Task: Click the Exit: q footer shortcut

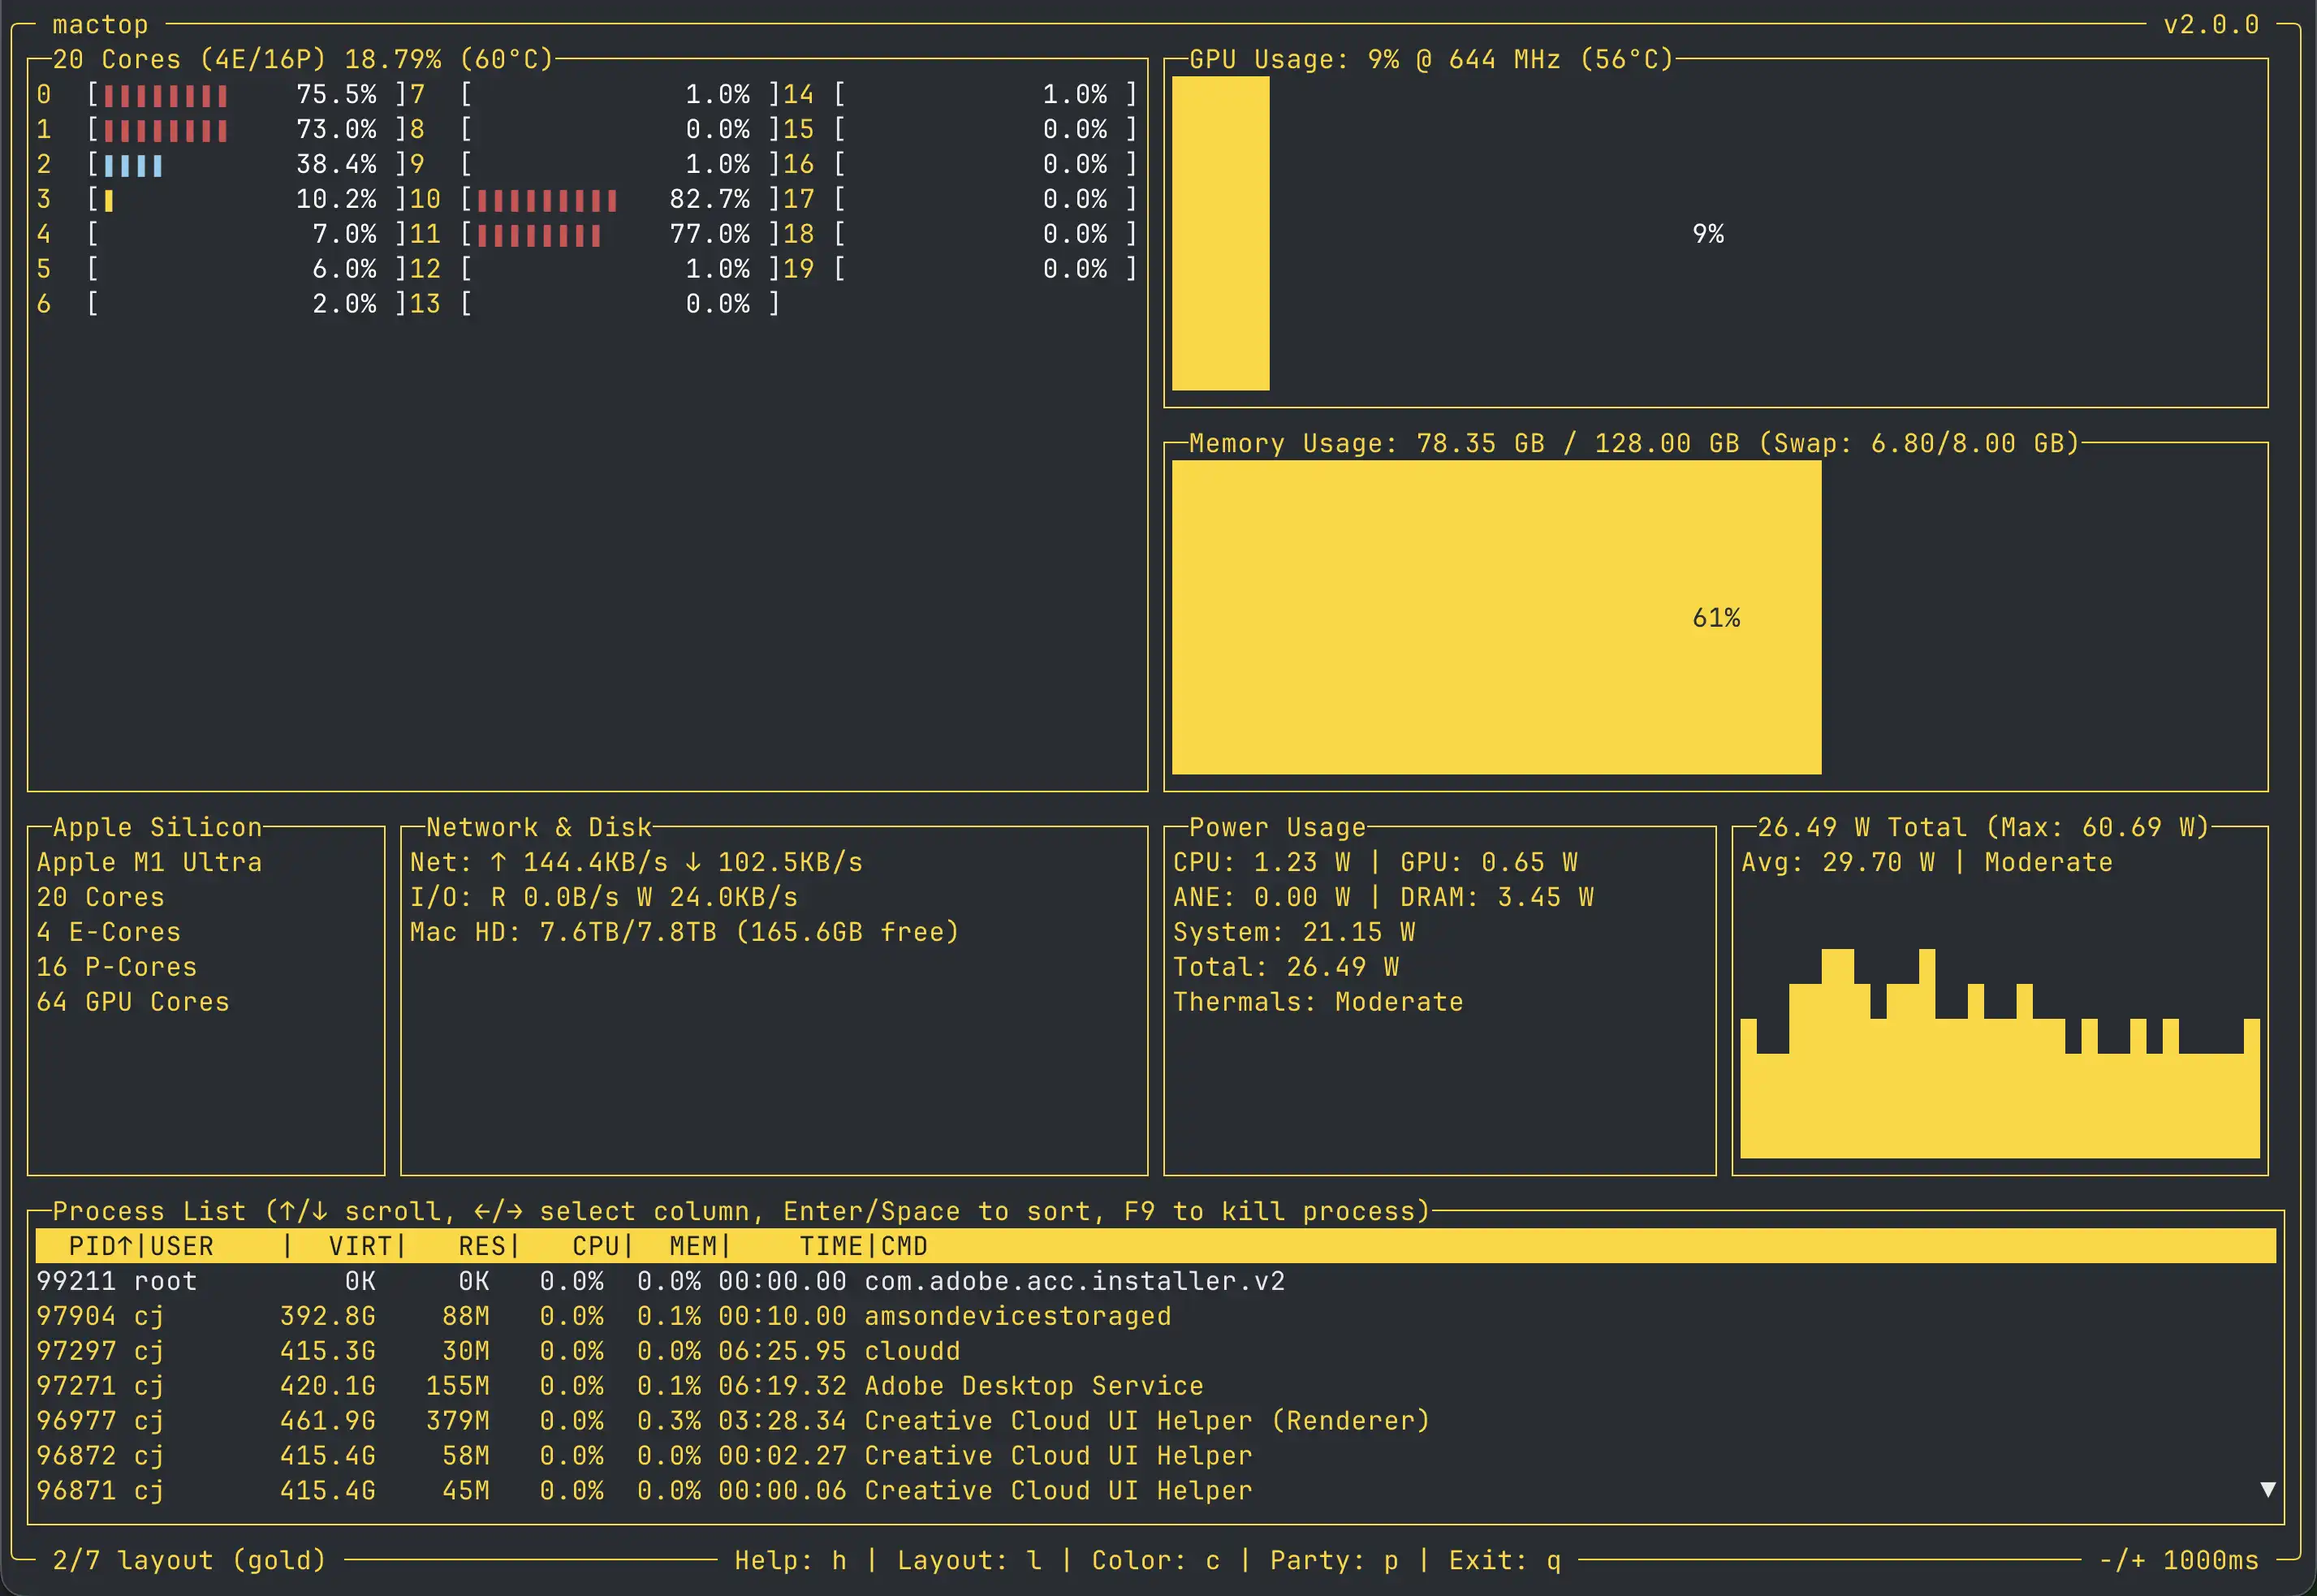Action: 1504,1561
